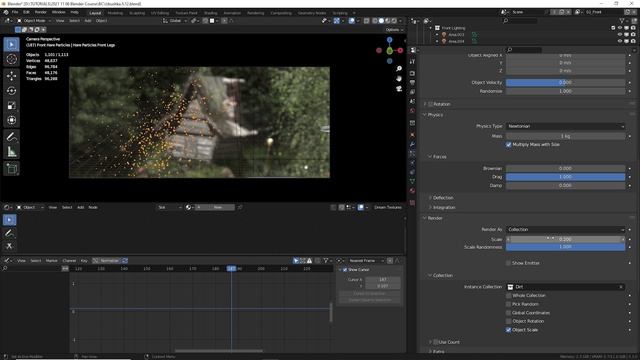Click the properties panel search field
640x360 pixels.
pos(524,50)
